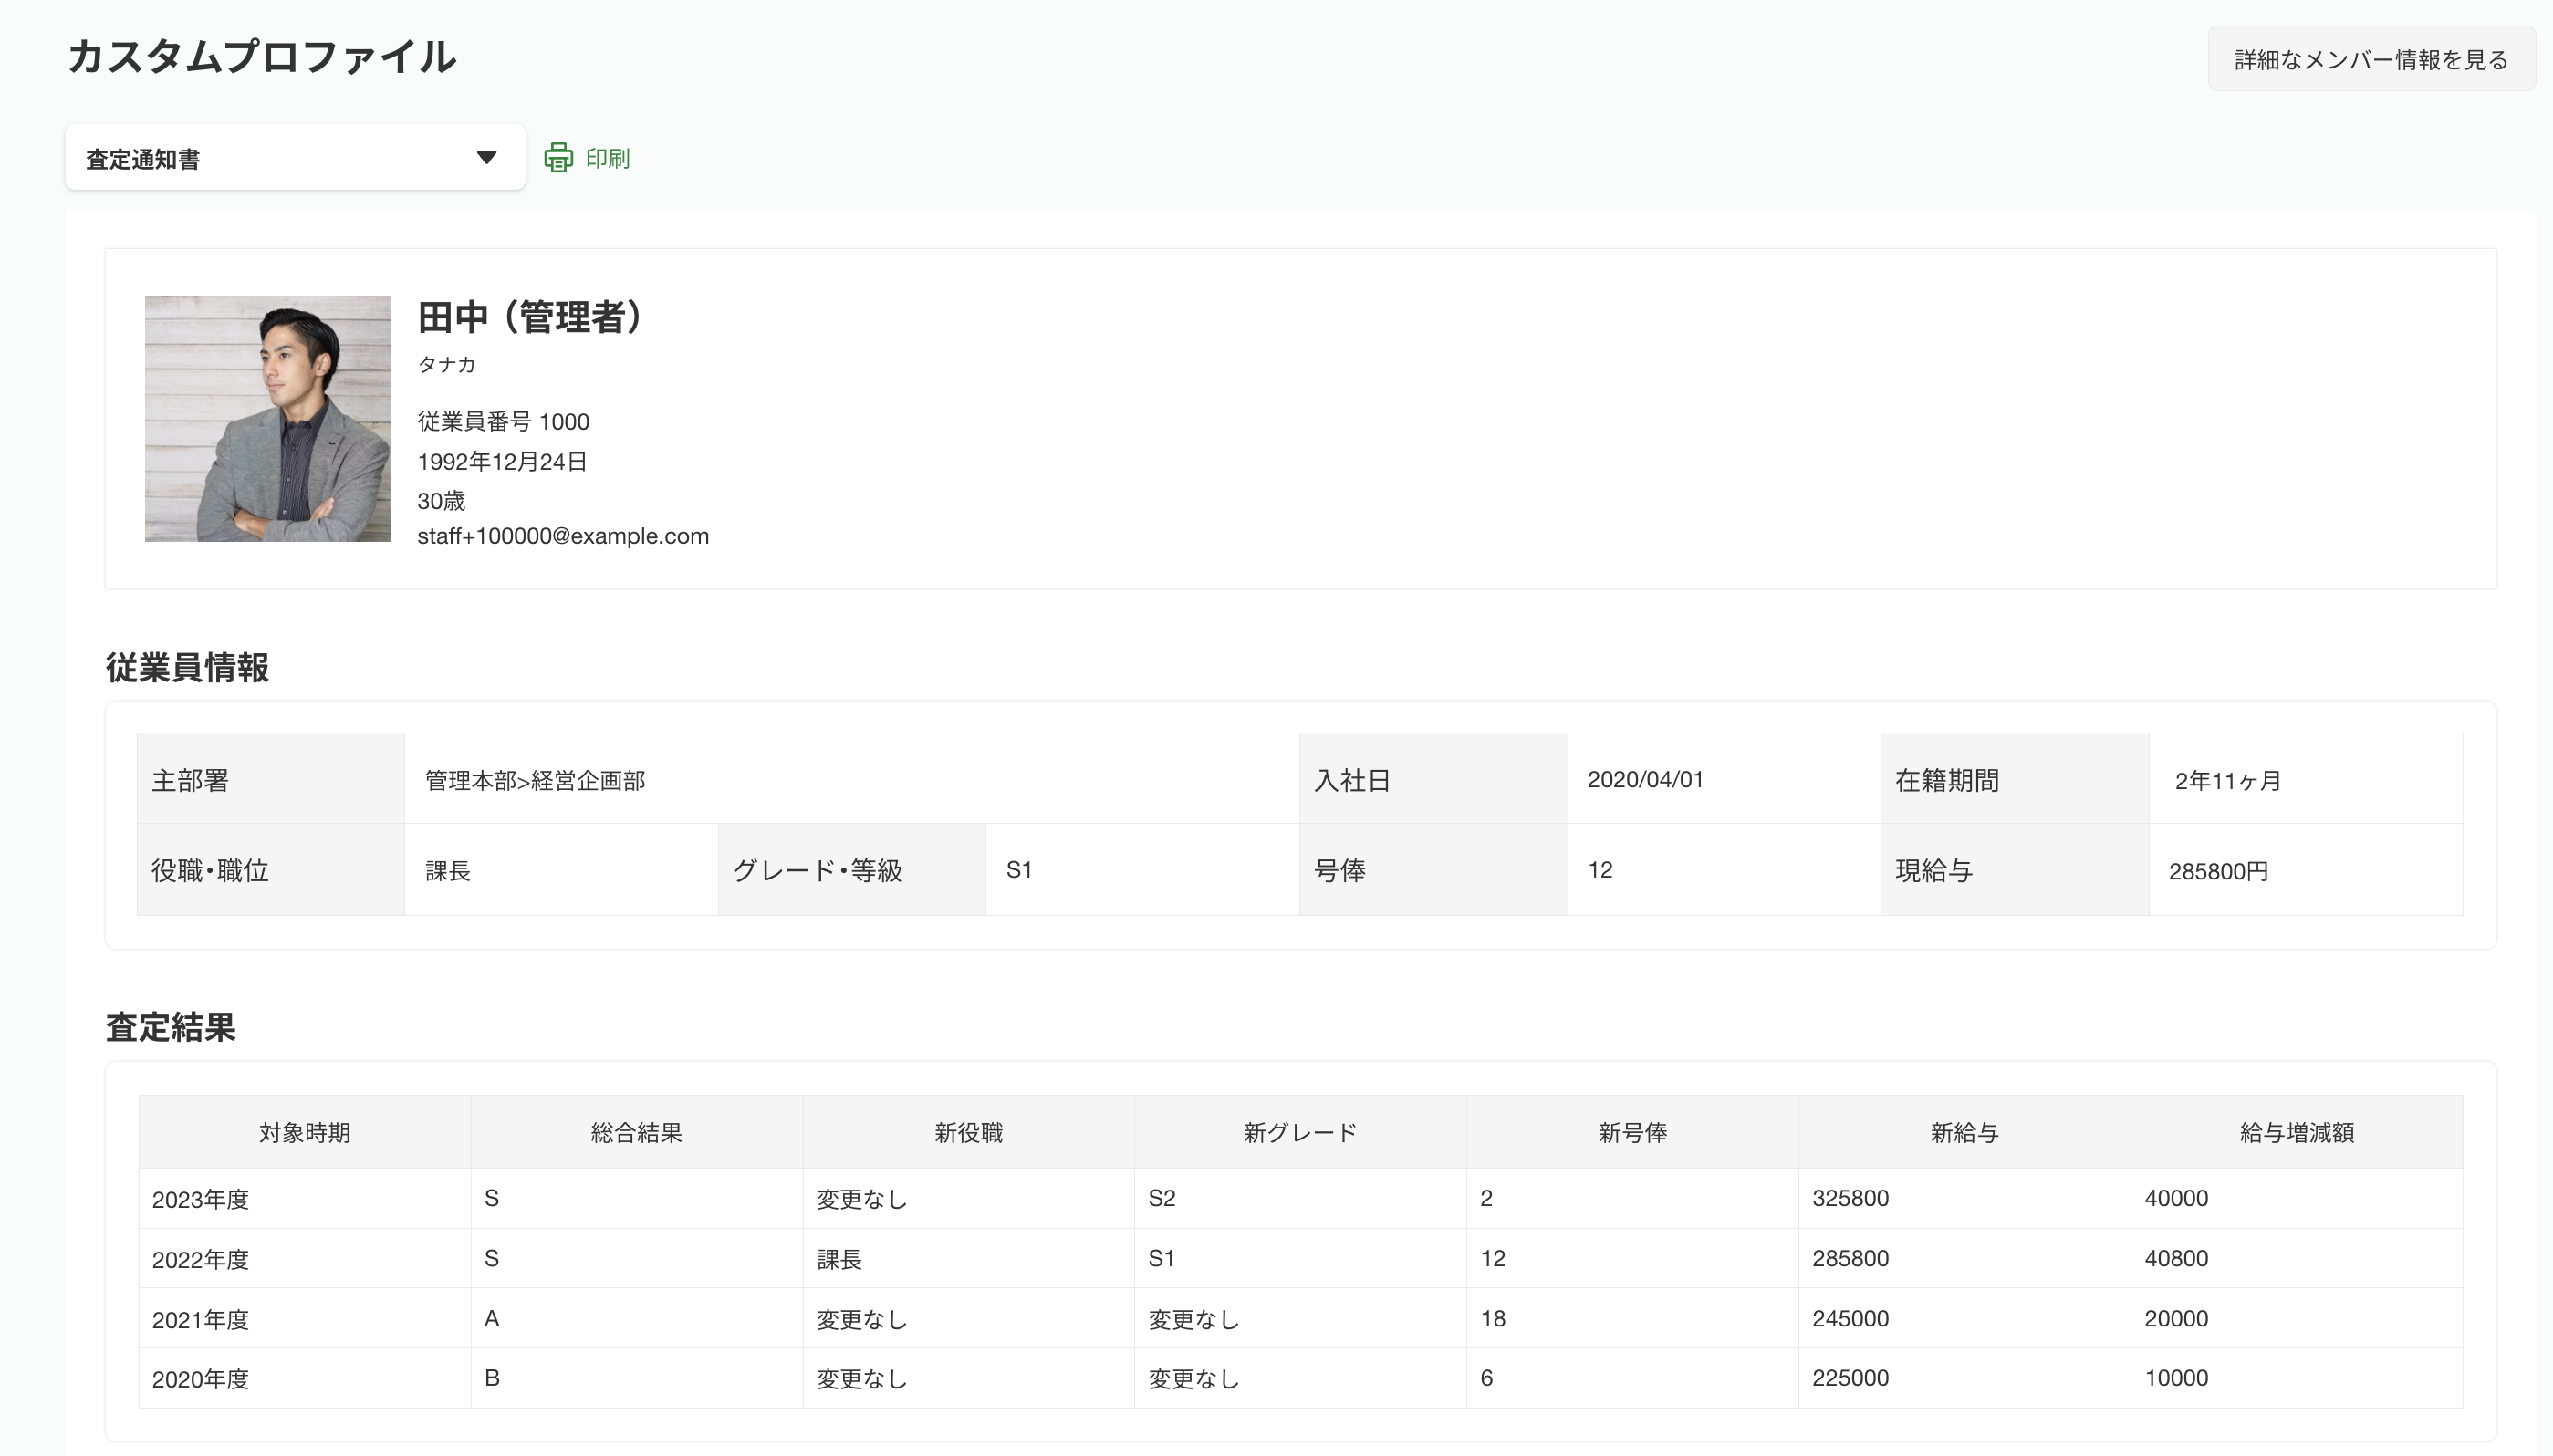2553x1456 pixels.
Task: Click the printer icon
Action: pos(558,158)
